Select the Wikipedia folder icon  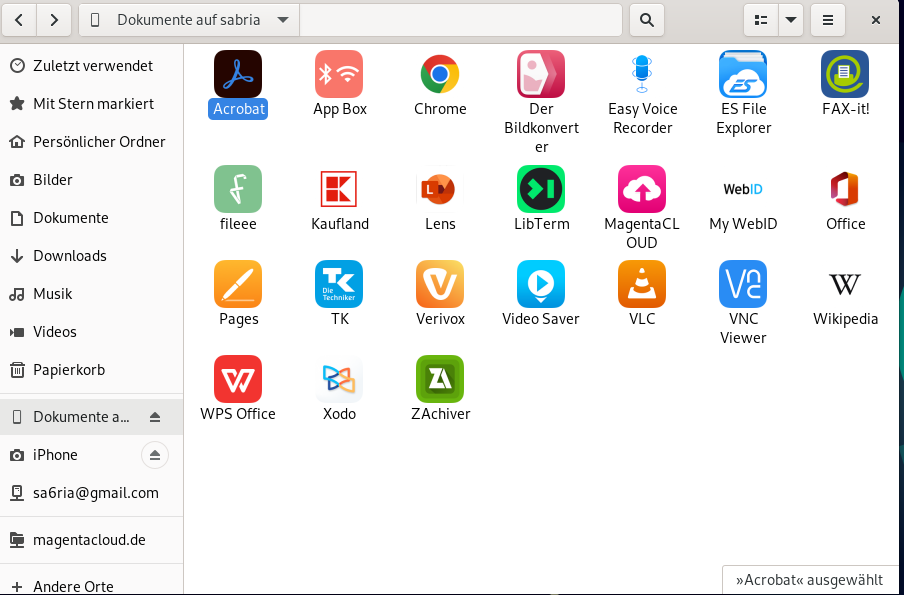[x=845, y=284]
